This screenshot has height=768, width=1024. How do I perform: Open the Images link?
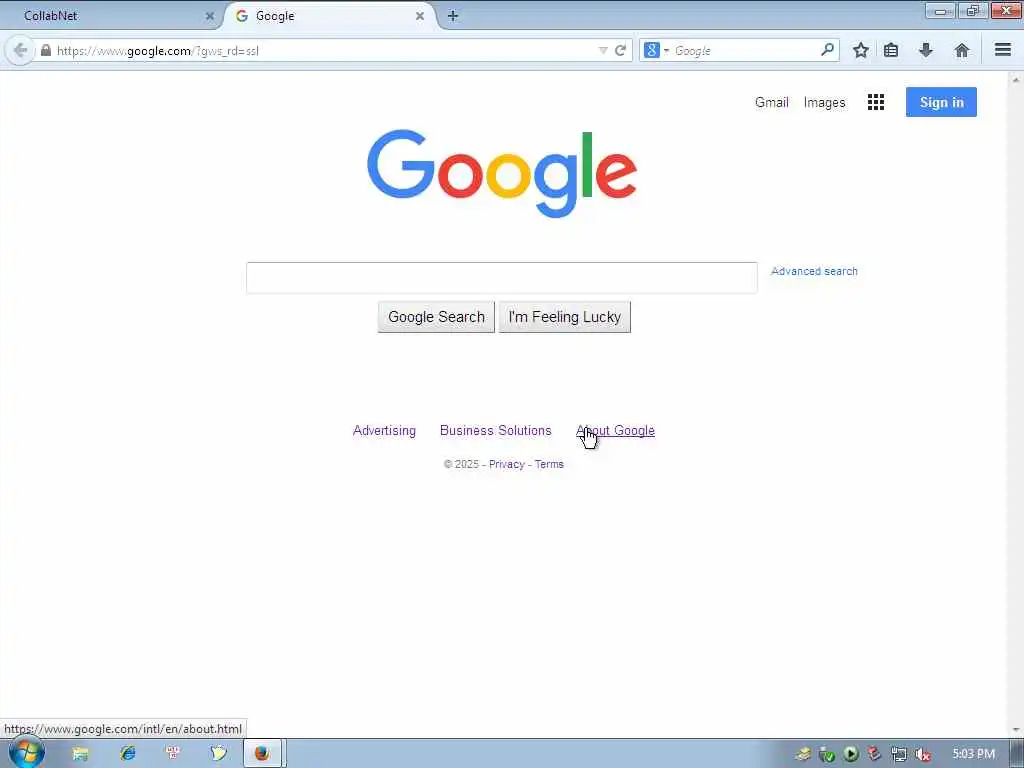coord(824,103)
